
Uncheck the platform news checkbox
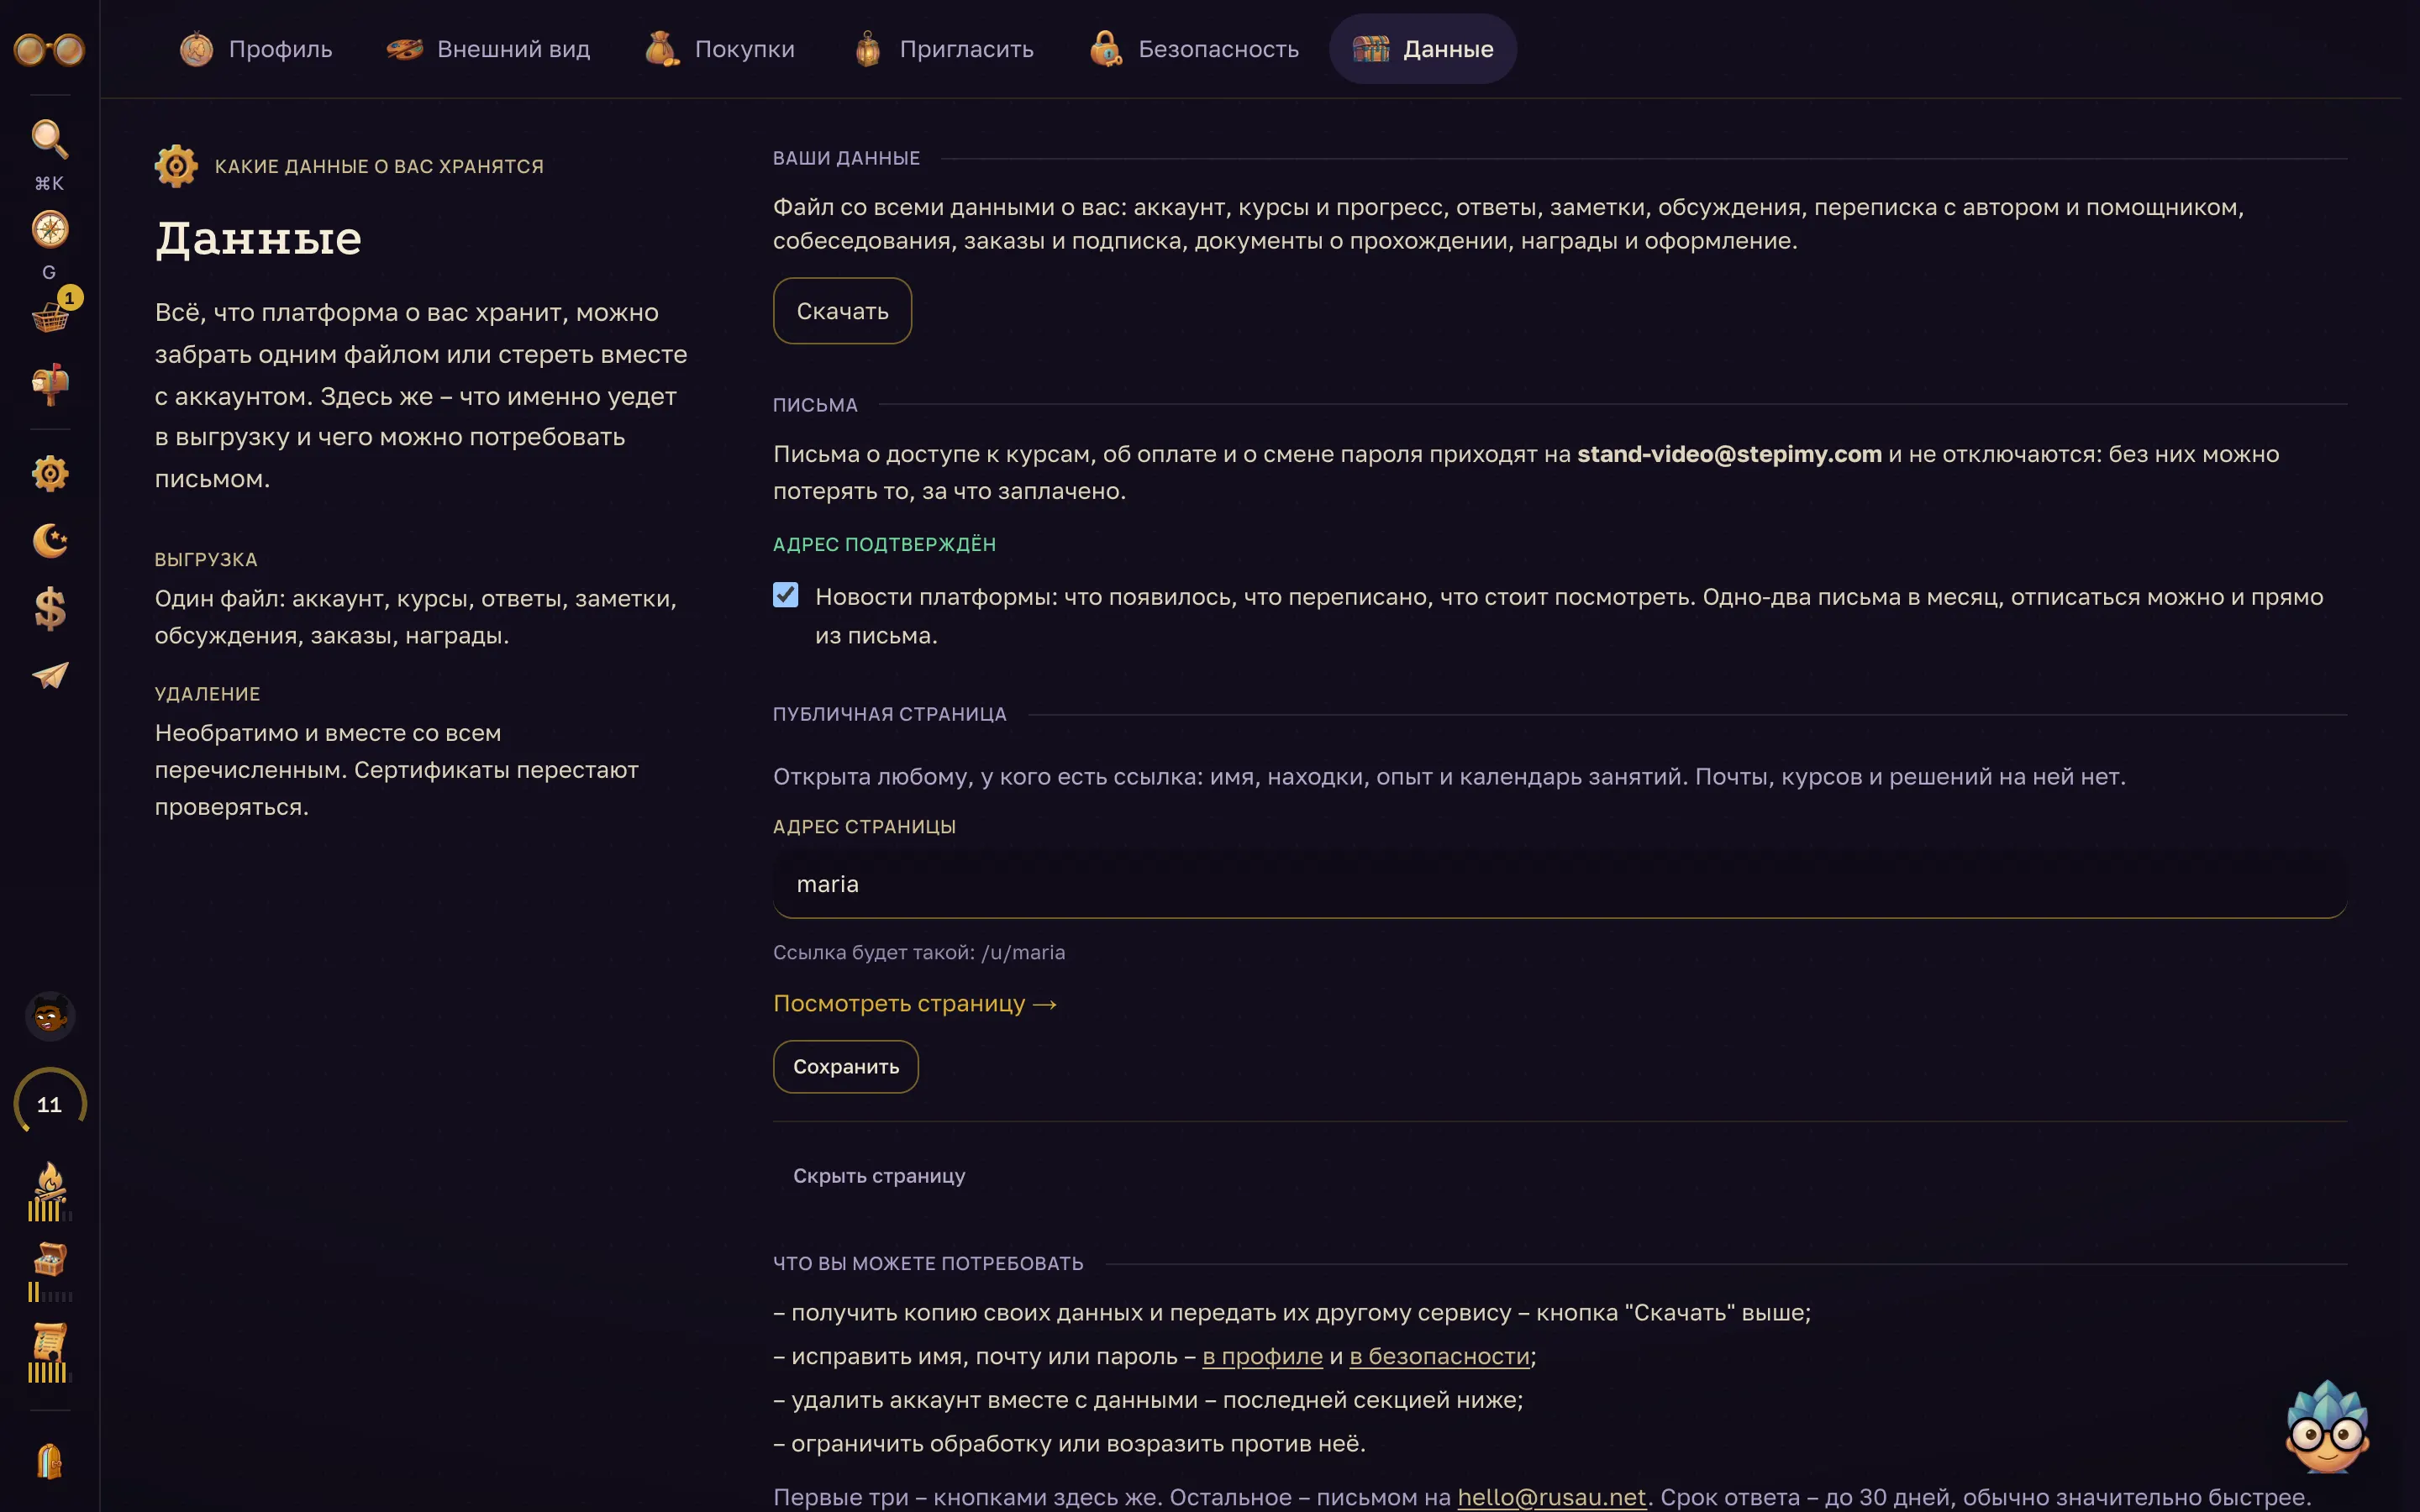pyautogui.click(x=786, y=595)
